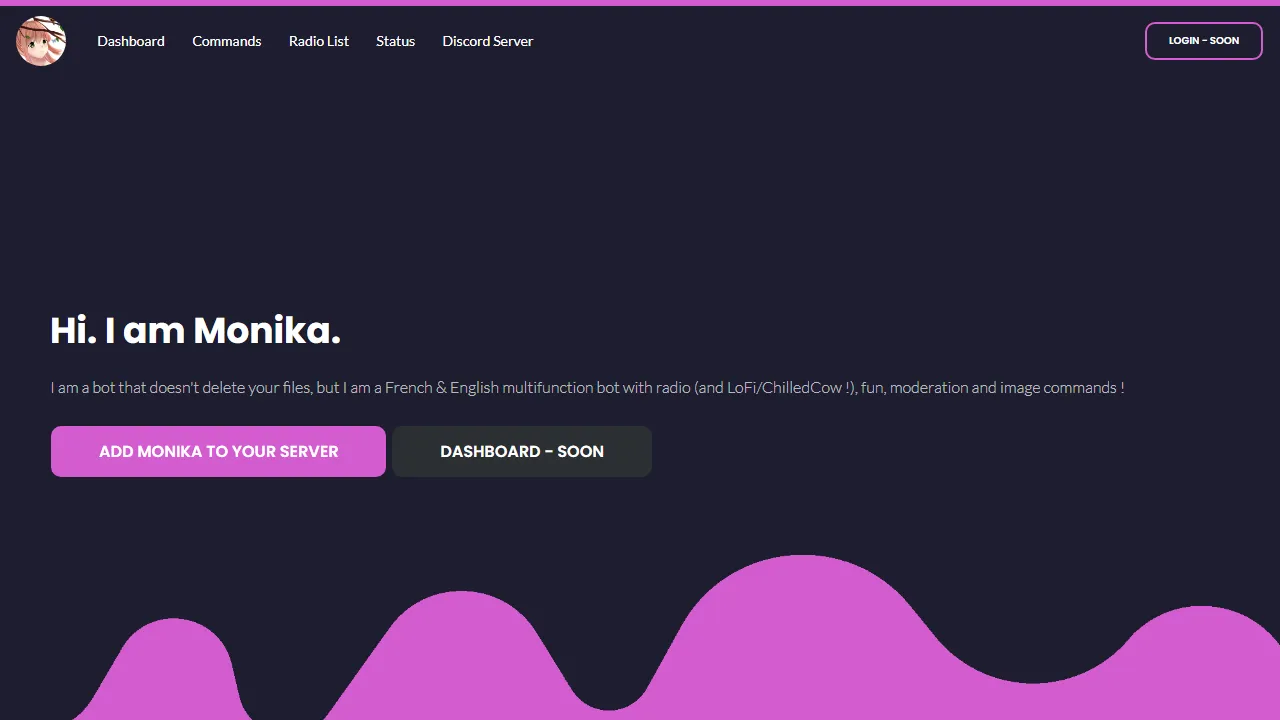
Task: Select the Monika profile picture in the navbar
Action: point(40,41)
